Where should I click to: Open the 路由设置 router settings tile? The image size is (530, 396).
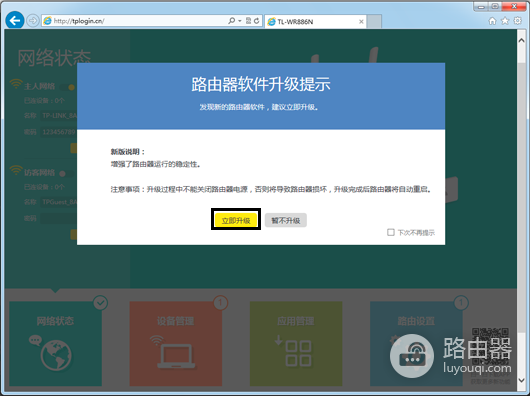[416, 344]
